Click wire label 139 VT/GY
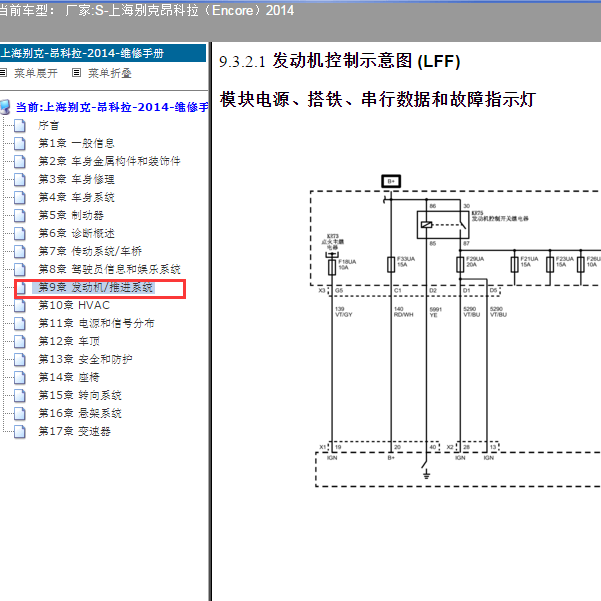Viewport: 601px width, 601px height. pyautogui.click(x=343, y=312)
